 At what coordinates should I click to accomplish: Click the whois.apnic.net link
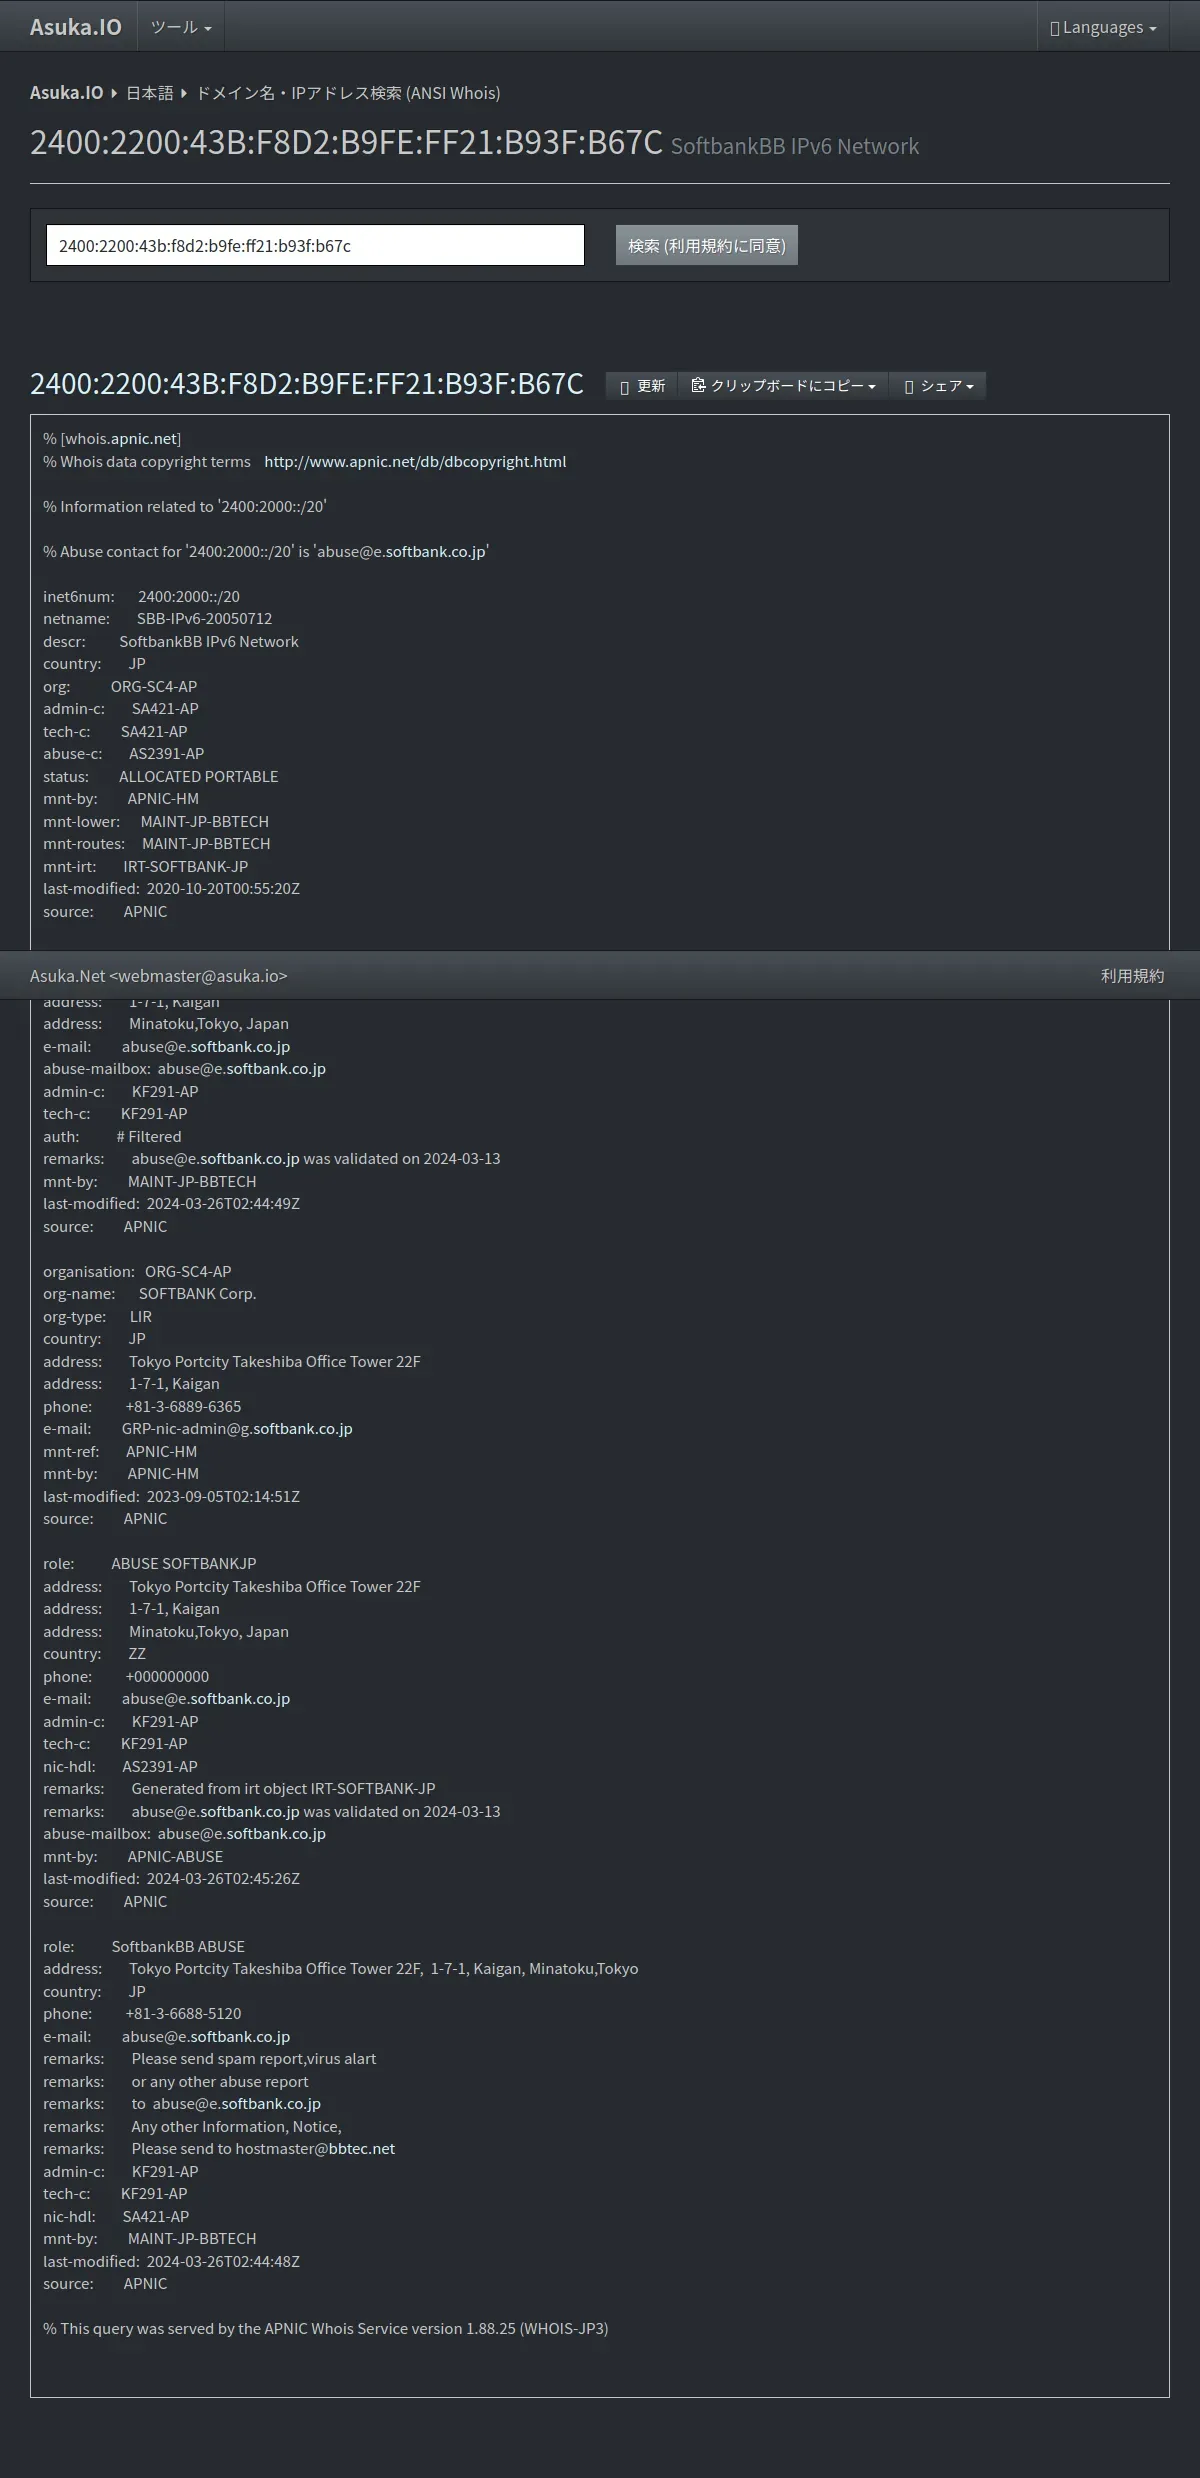point(144,439)
